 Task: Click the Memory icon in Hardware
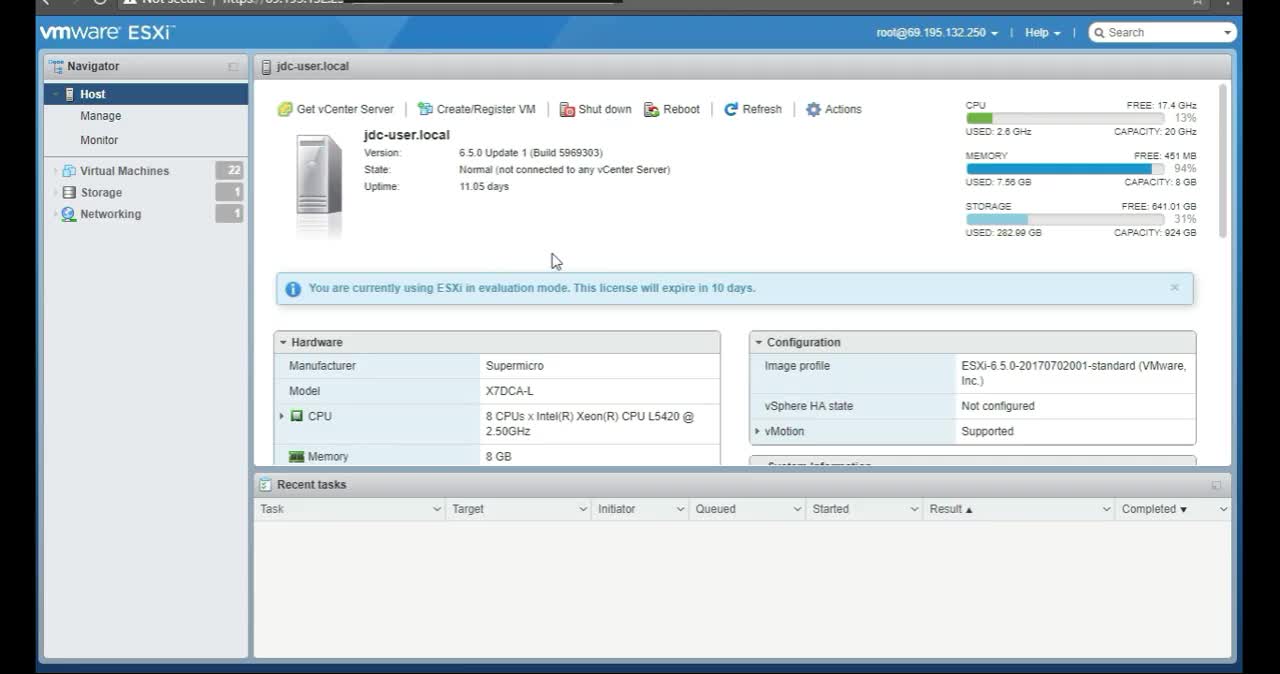(x=296, y=456)
